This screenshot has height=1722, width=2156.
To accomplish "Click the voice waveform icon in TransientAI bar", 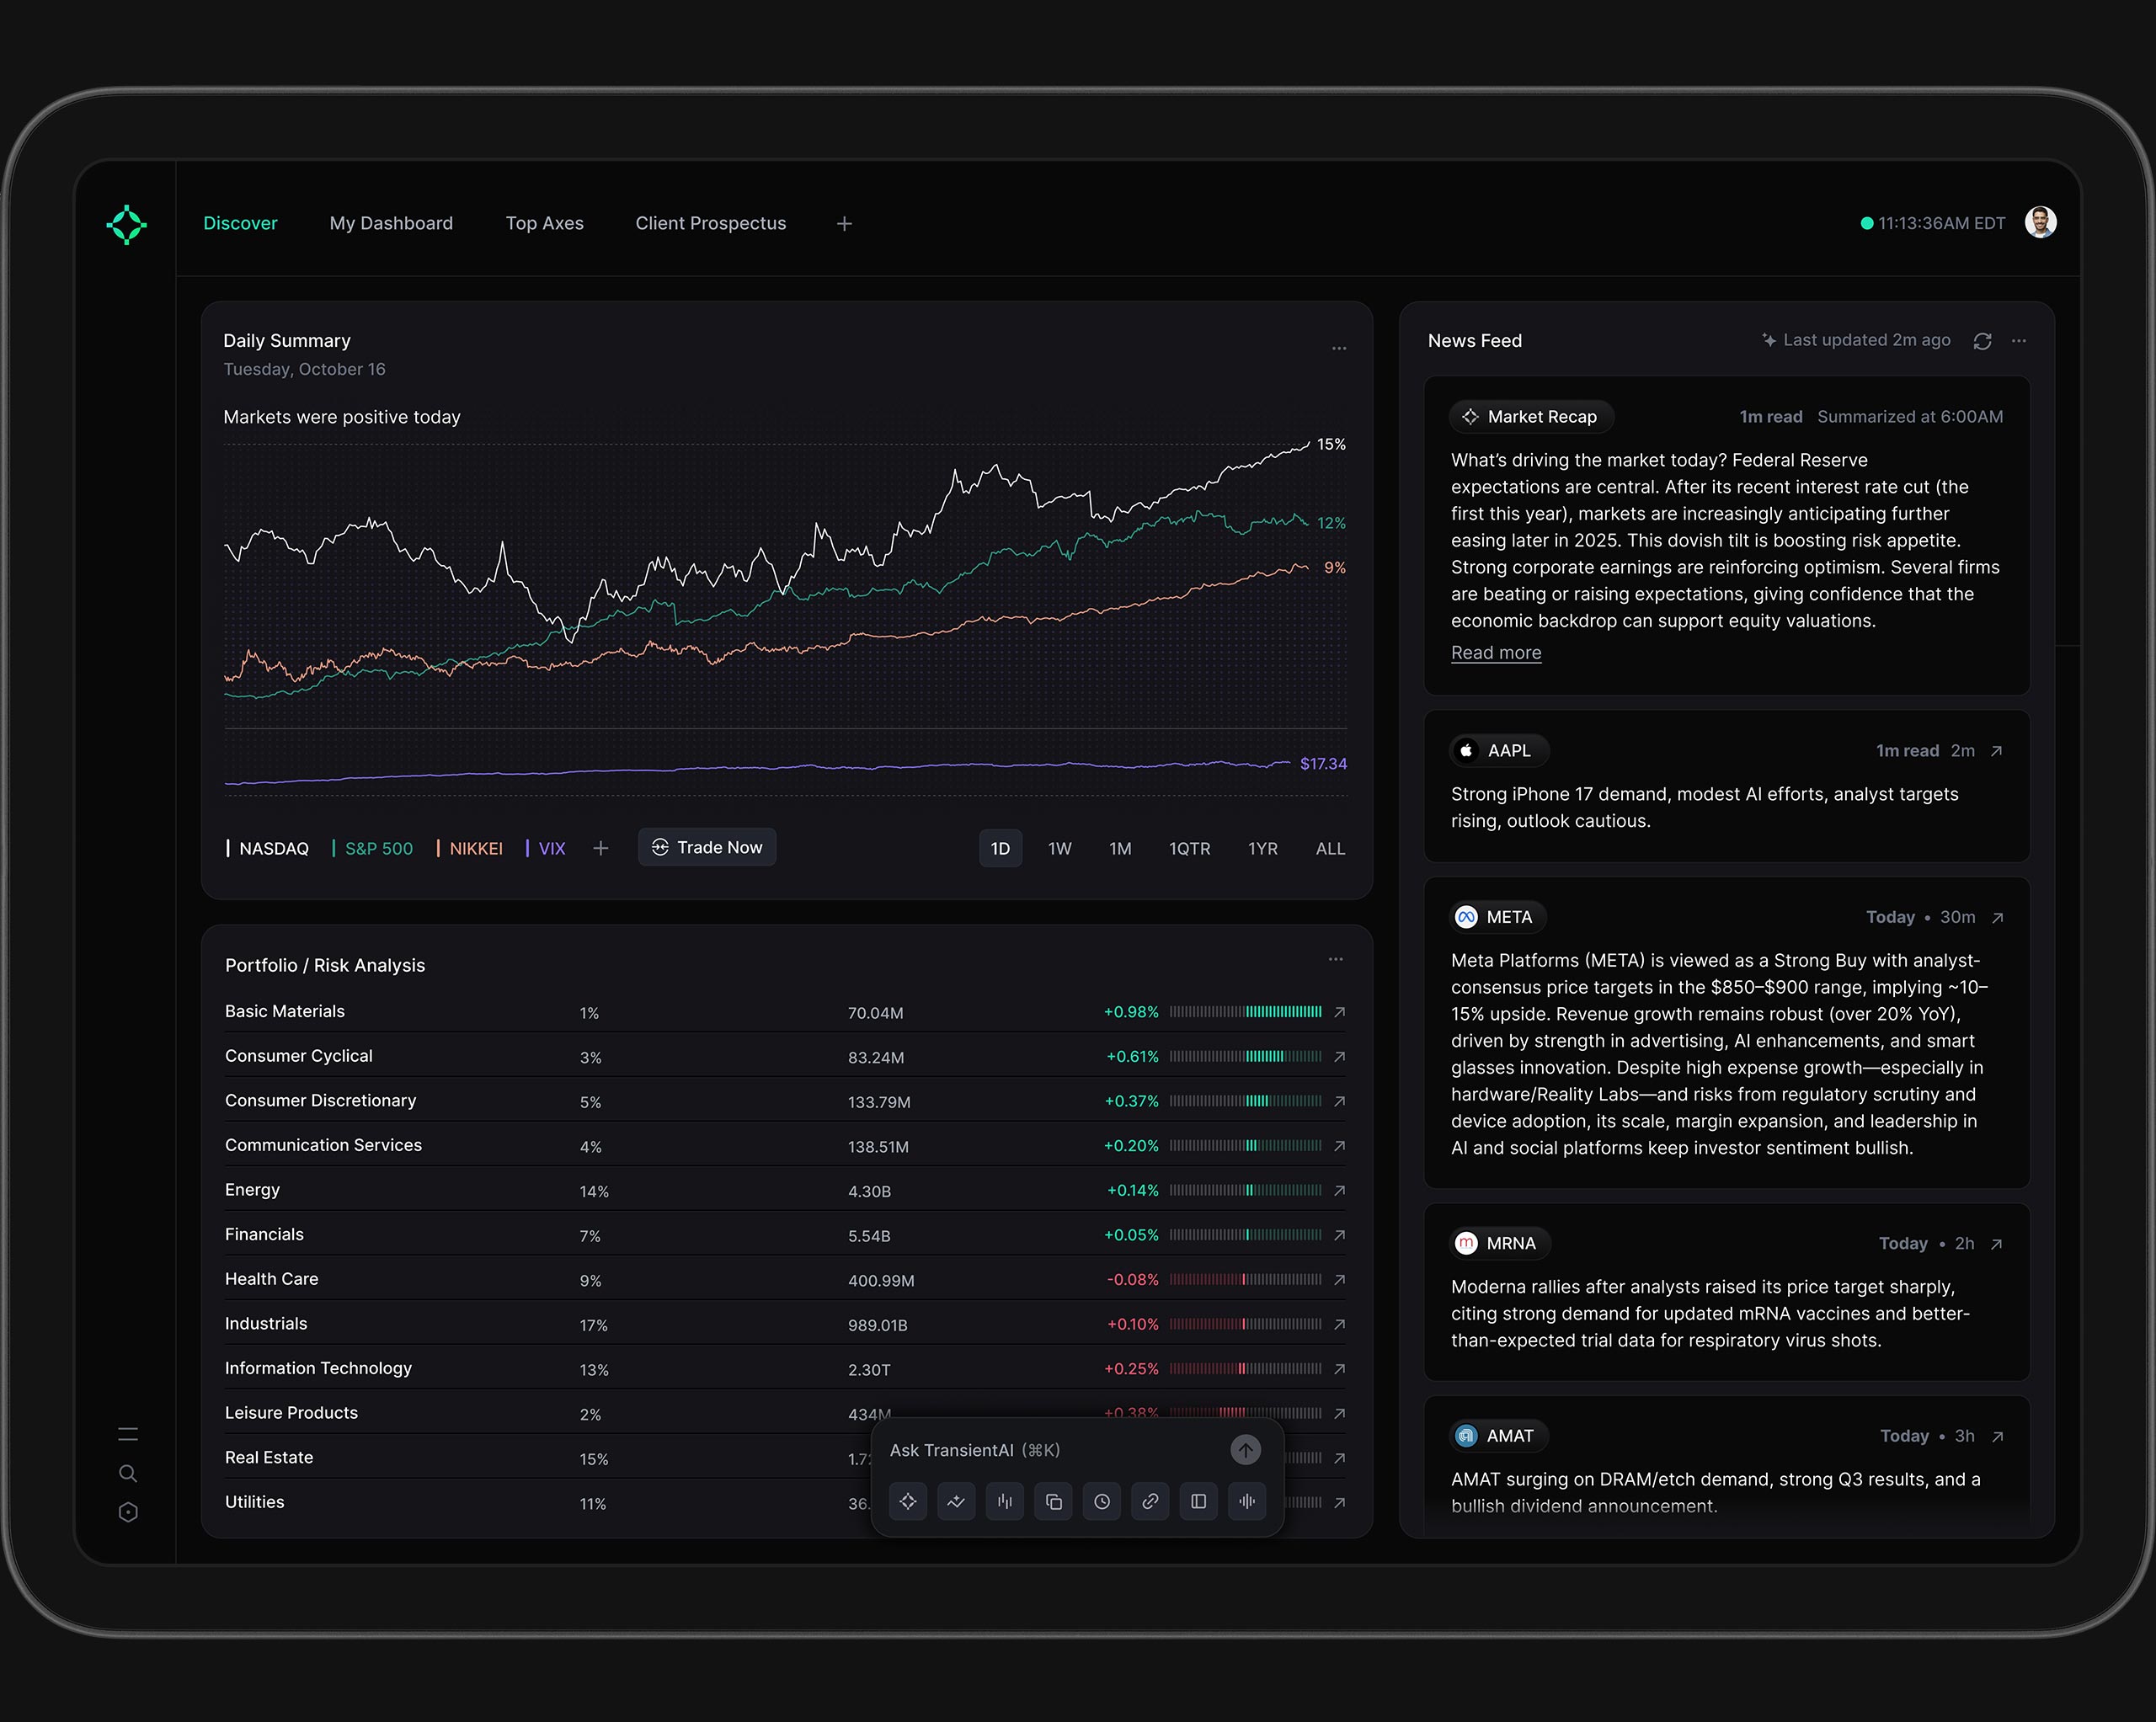I will 1246,1501.
